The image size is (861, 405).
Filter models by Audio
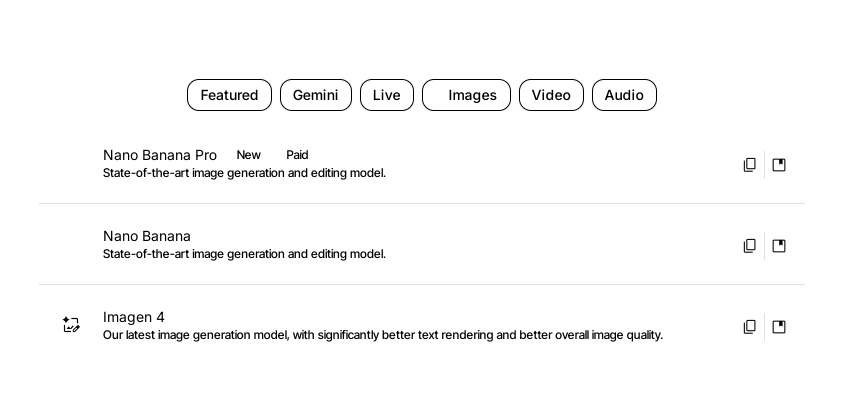click(624, 95)
